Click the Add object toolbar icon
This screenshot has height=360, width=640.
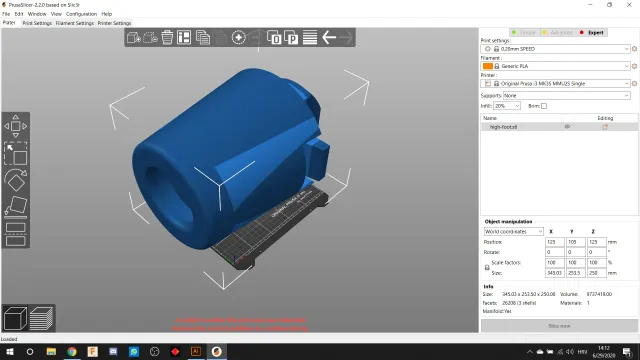pos(133,38)
